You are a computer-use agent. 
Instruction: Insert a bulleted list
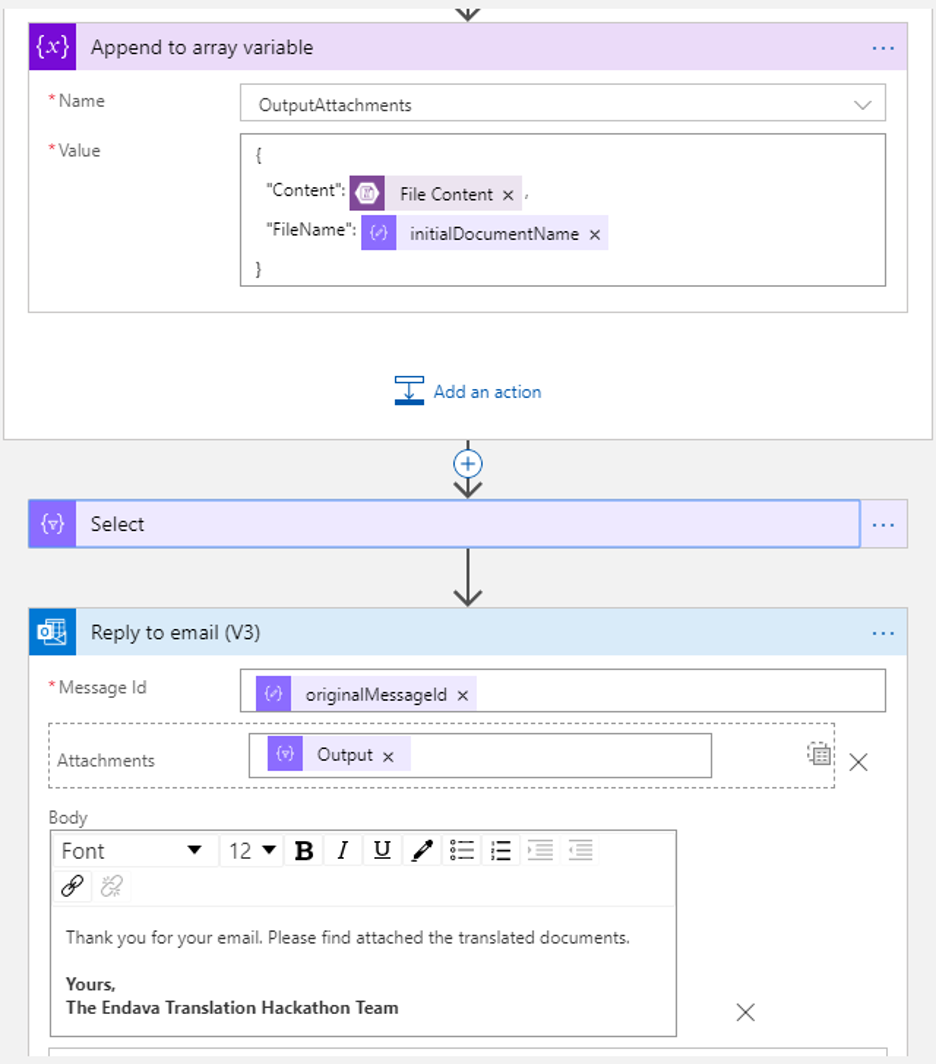462,850
